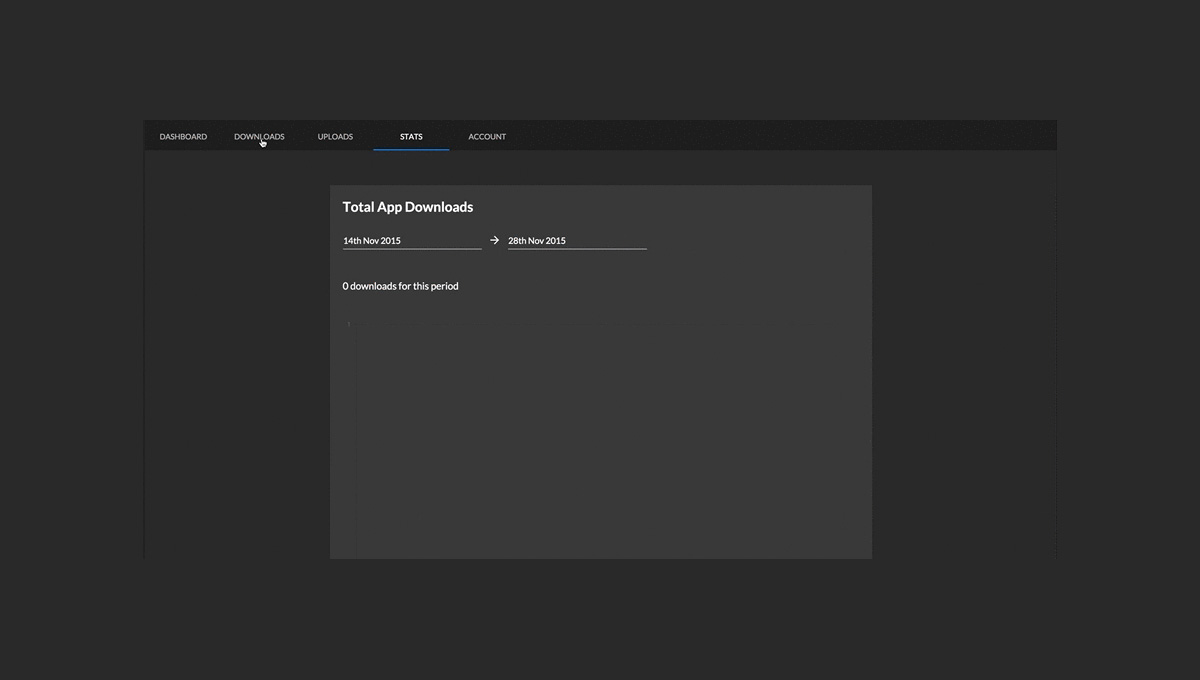Image resolution: width=1200 pixels, height=680 pixels.
Task: Click the '0 downloads for this period' text
Action: (400, 286)
